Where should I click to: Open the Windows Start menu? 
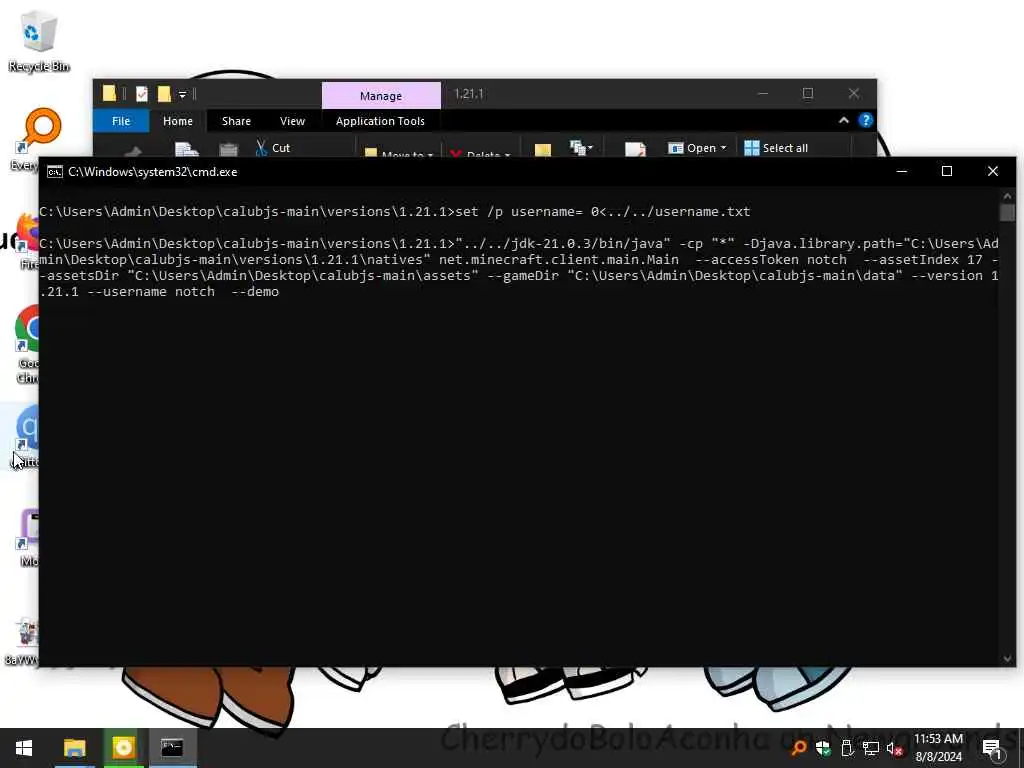click(24, 748)
